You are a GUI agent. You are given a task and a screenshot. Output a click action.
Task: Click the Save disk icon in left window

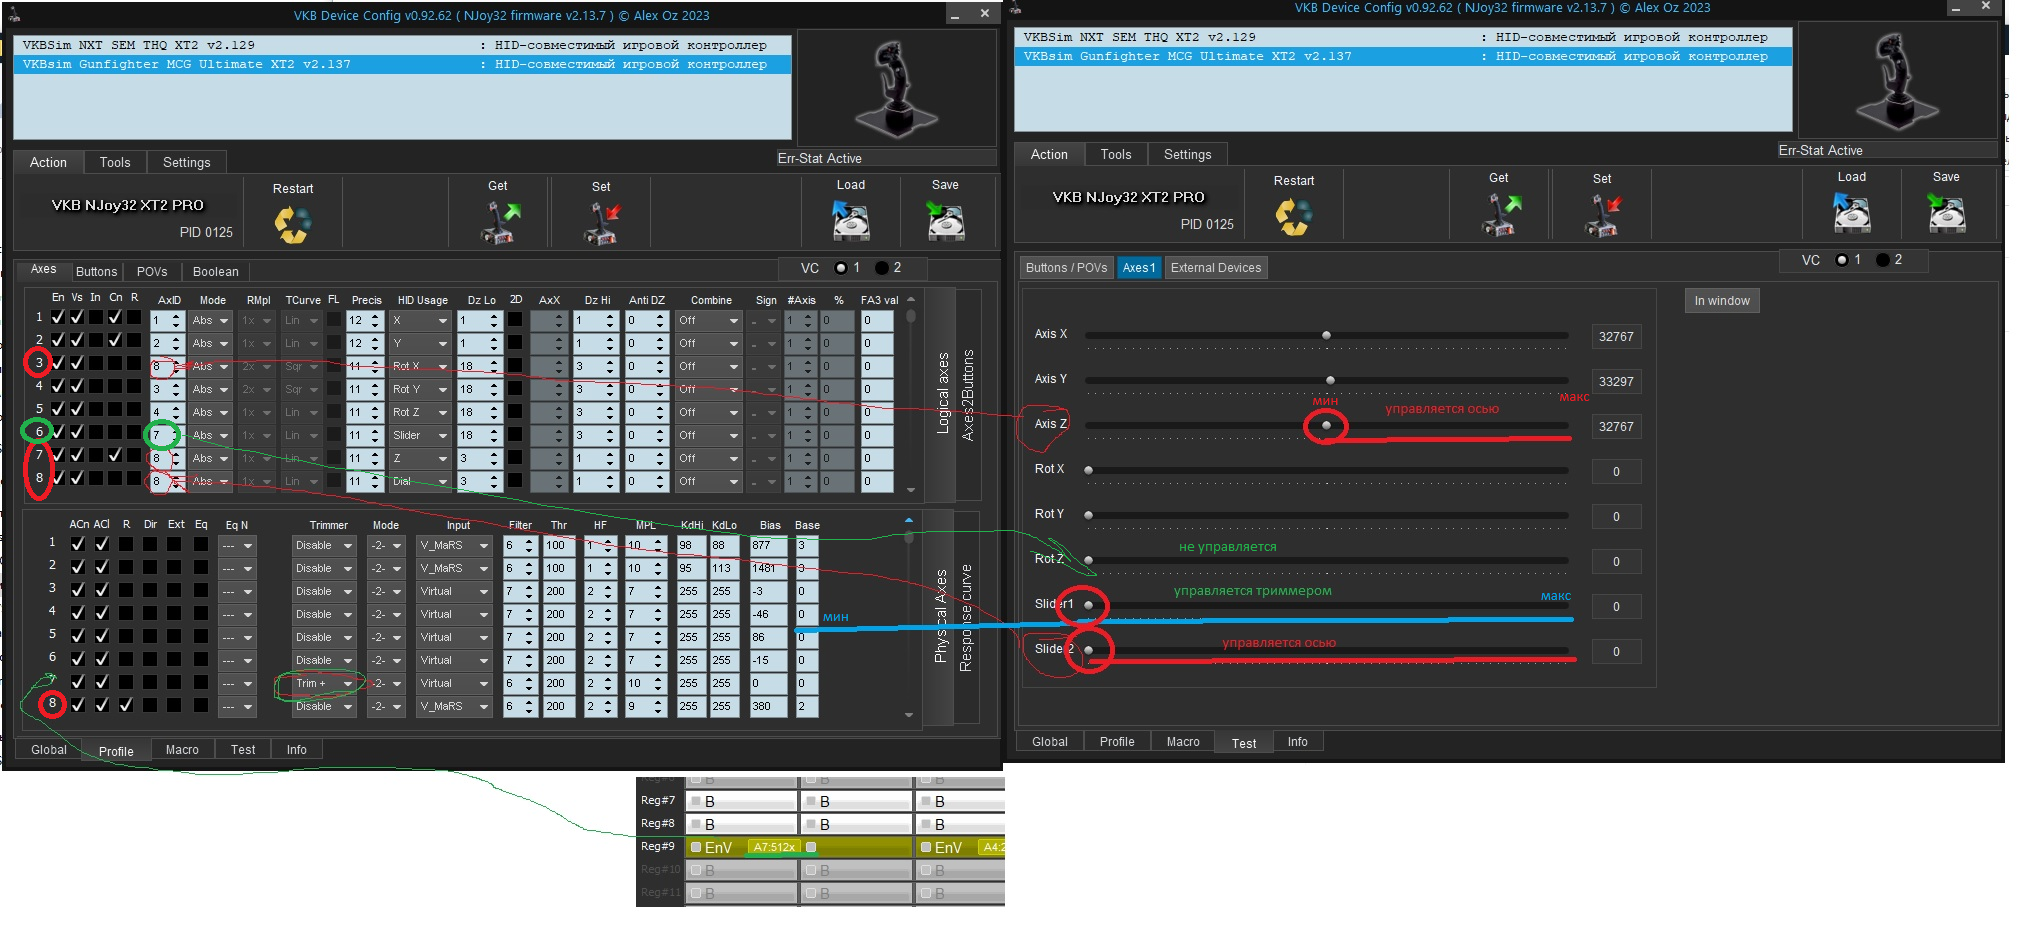click(x=945, y=220)
